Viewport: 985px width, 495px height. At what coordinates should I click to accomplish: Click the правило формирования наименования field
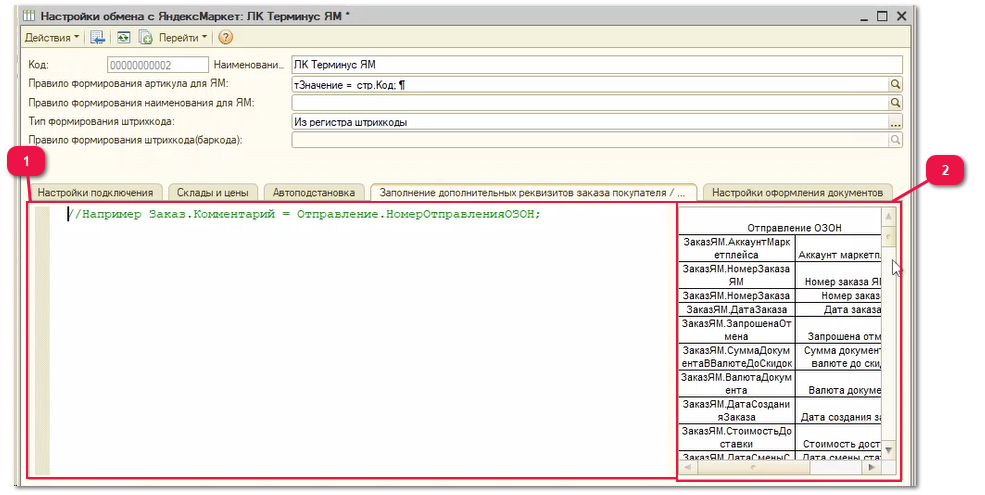(590, 102)
